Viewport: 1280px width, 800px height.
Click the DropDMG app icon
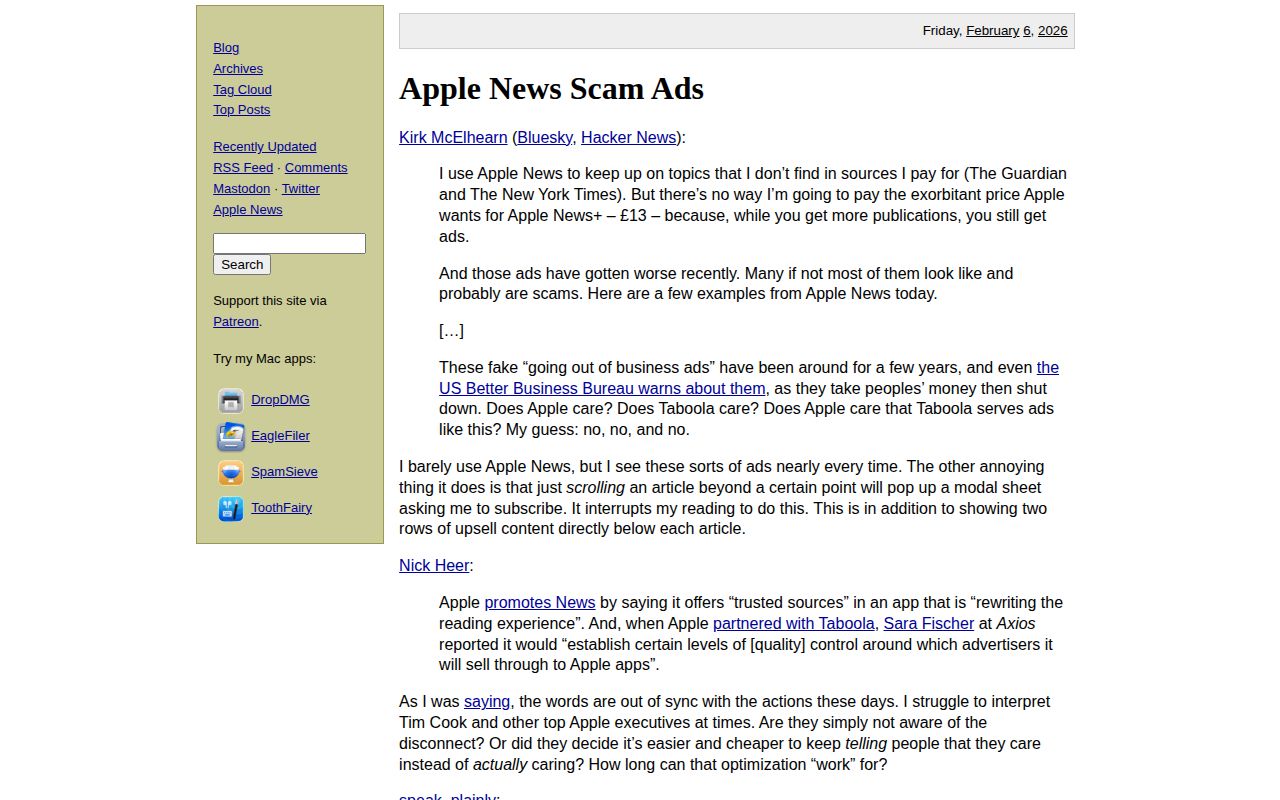pyautogui.click(x=231, y=400)
